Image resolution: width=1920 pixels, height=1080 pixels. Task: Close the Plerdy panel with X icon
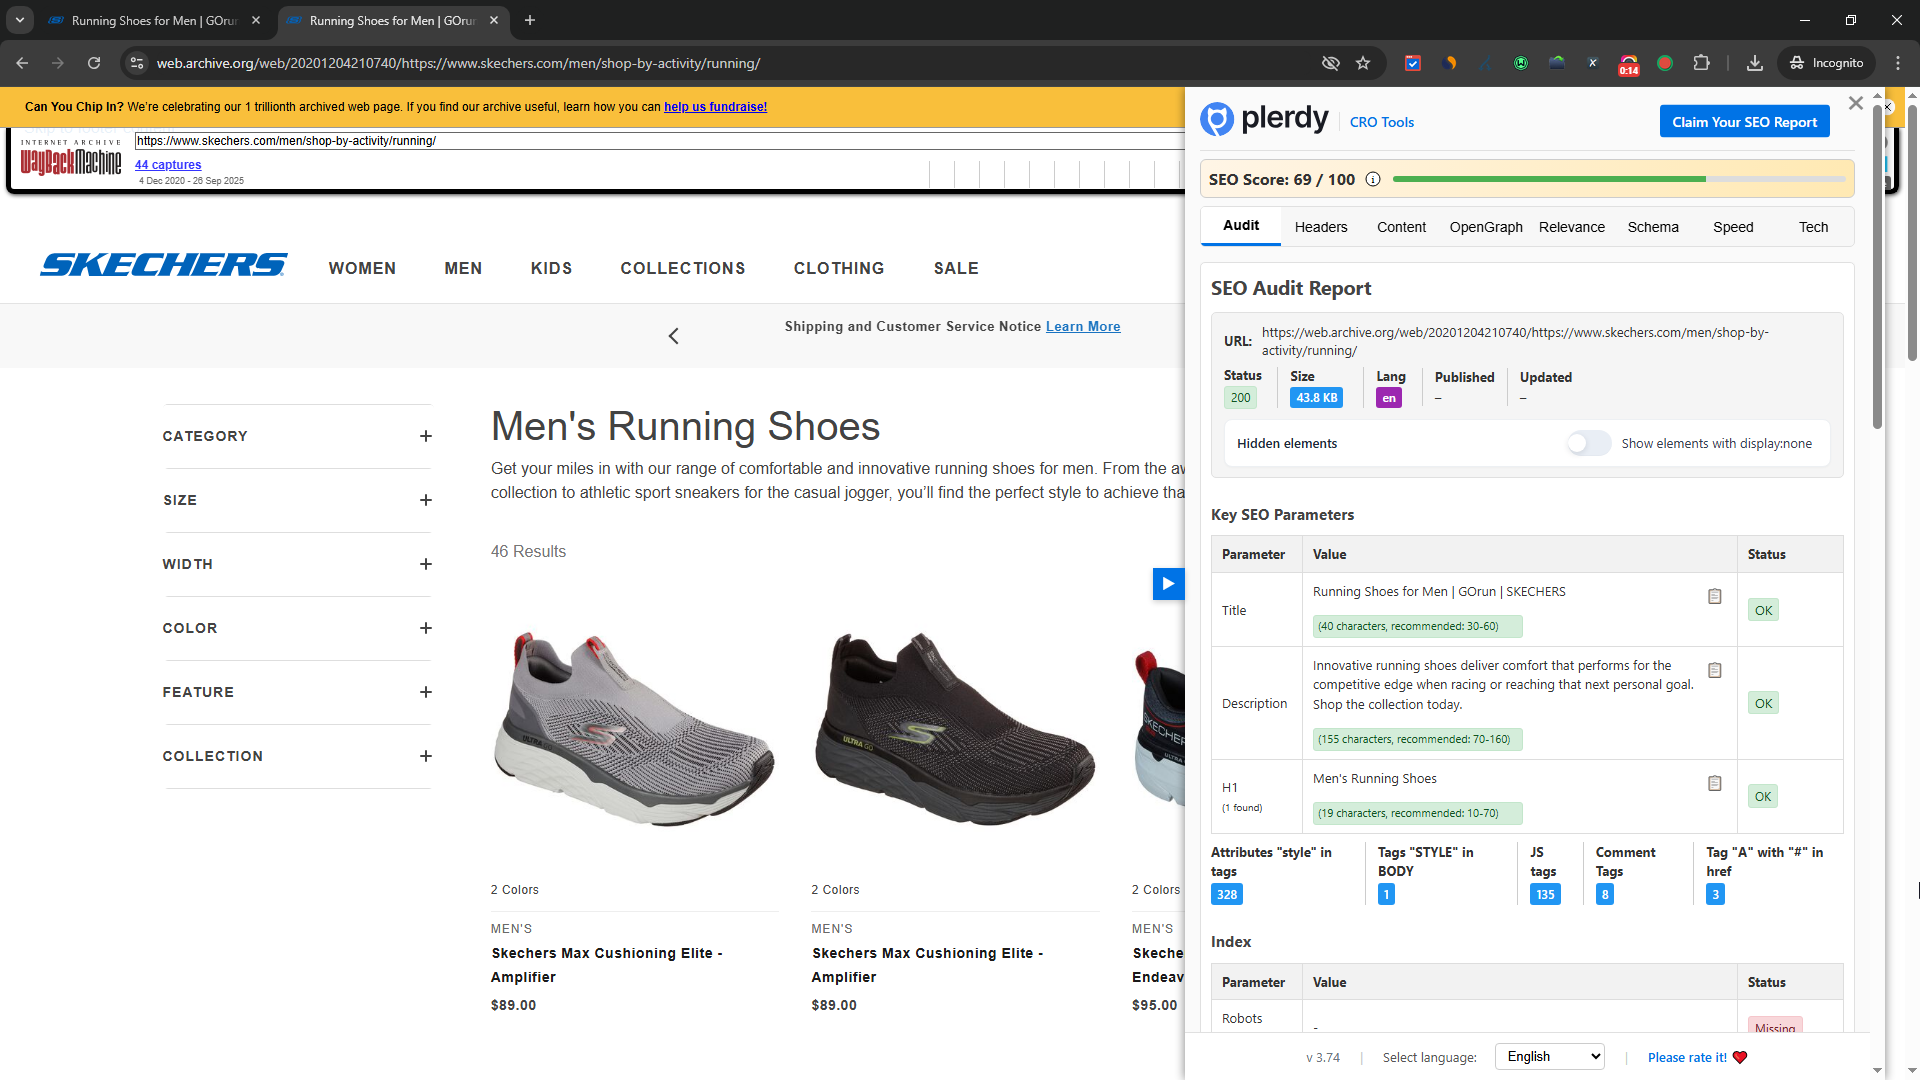[x=1856, y=103]
